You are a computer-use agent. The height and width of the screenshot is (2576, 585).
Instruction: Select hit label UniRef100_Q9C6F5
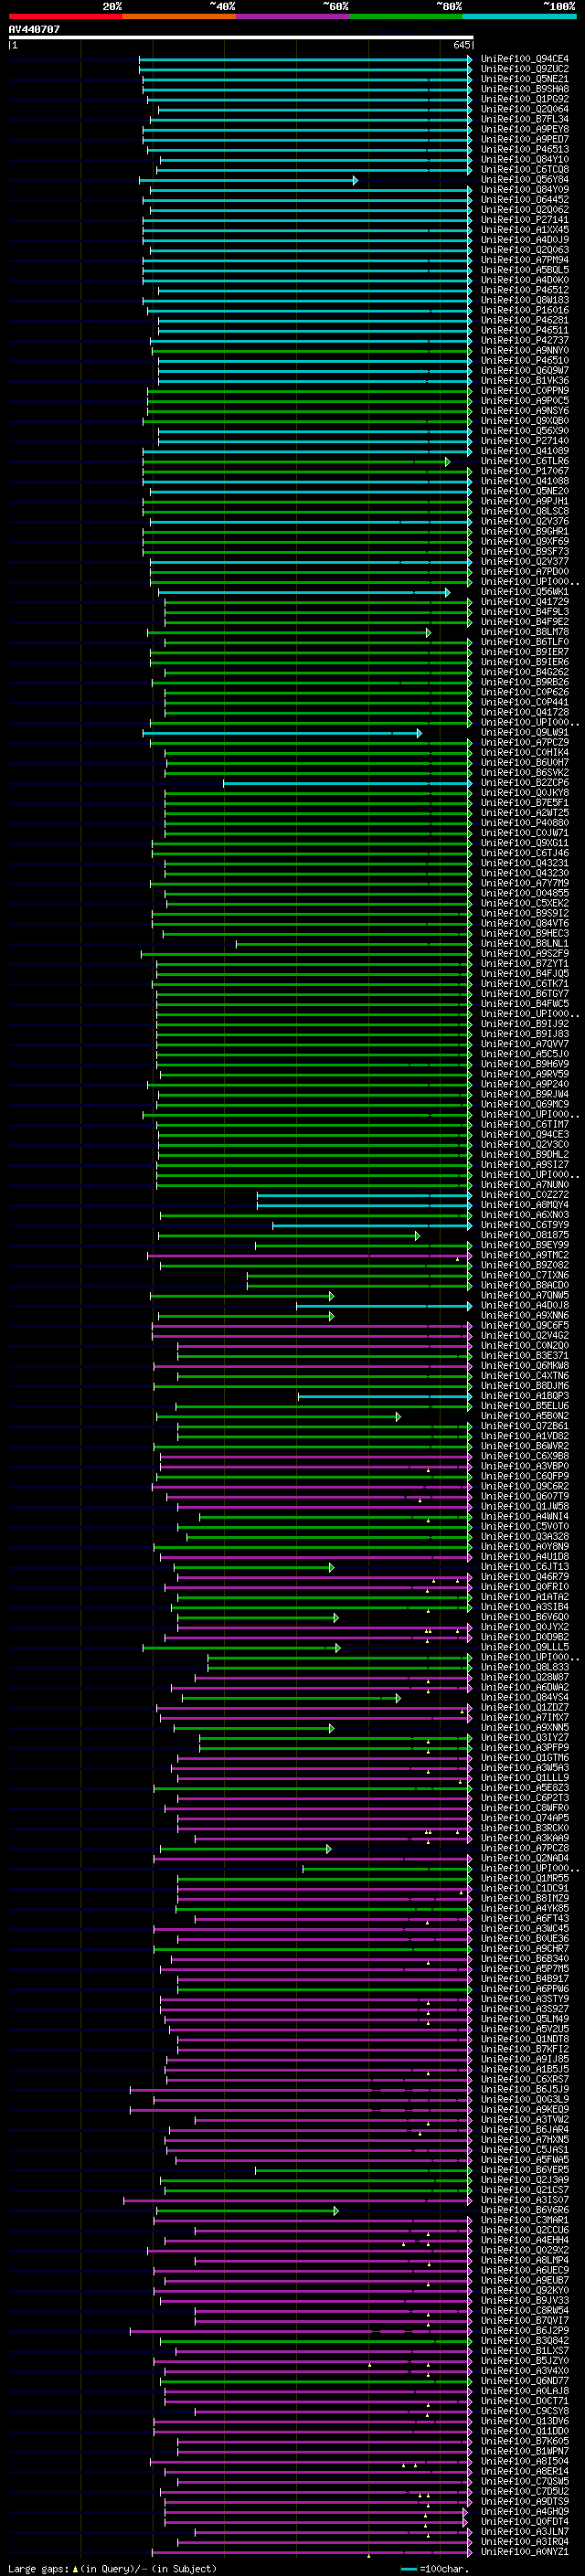click(x=525, y=1326)
